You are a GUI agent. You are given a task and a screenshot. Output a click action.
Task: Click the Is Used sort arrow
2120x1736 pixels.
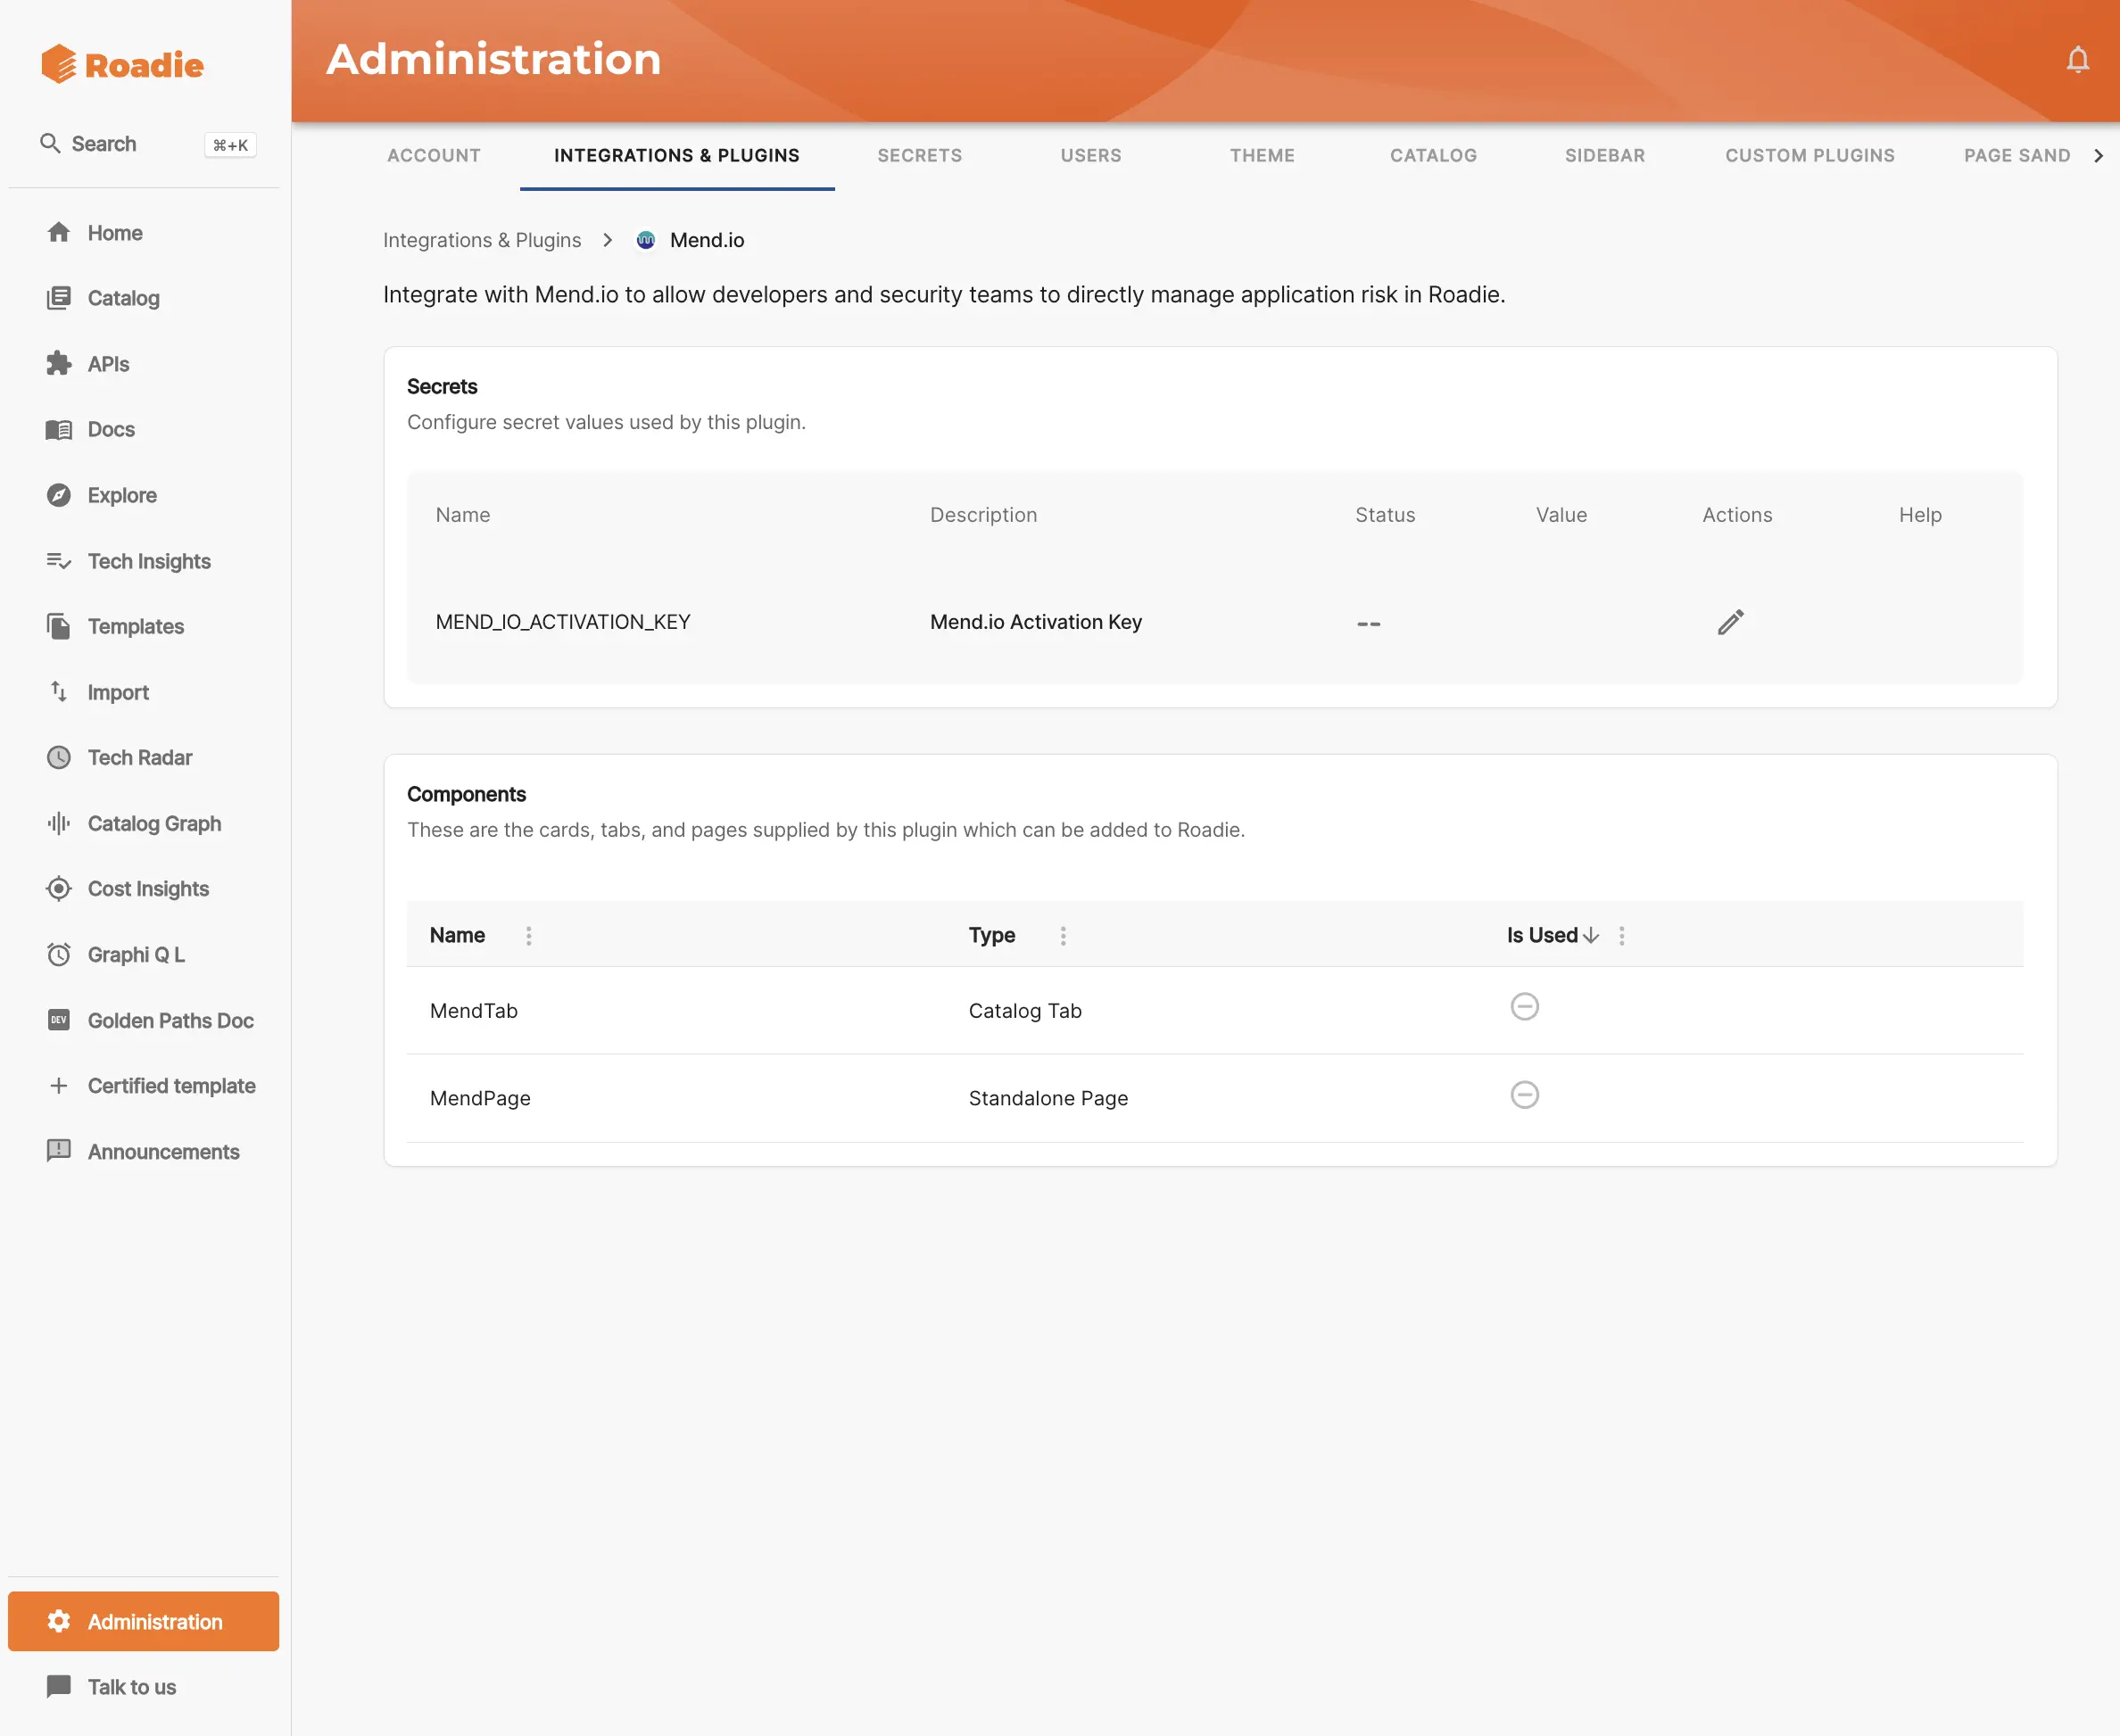(x=1592, y=936)
